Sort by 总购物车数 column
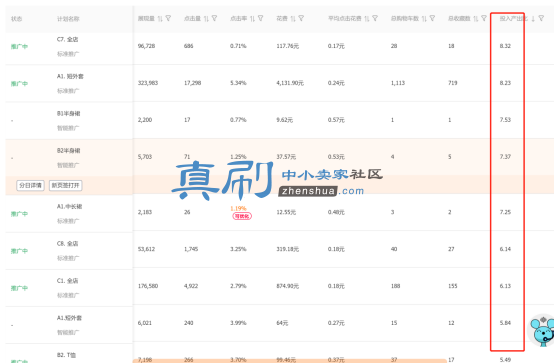Image resolution: width=554 pixels, height=363 pixels. pos(424,18)
